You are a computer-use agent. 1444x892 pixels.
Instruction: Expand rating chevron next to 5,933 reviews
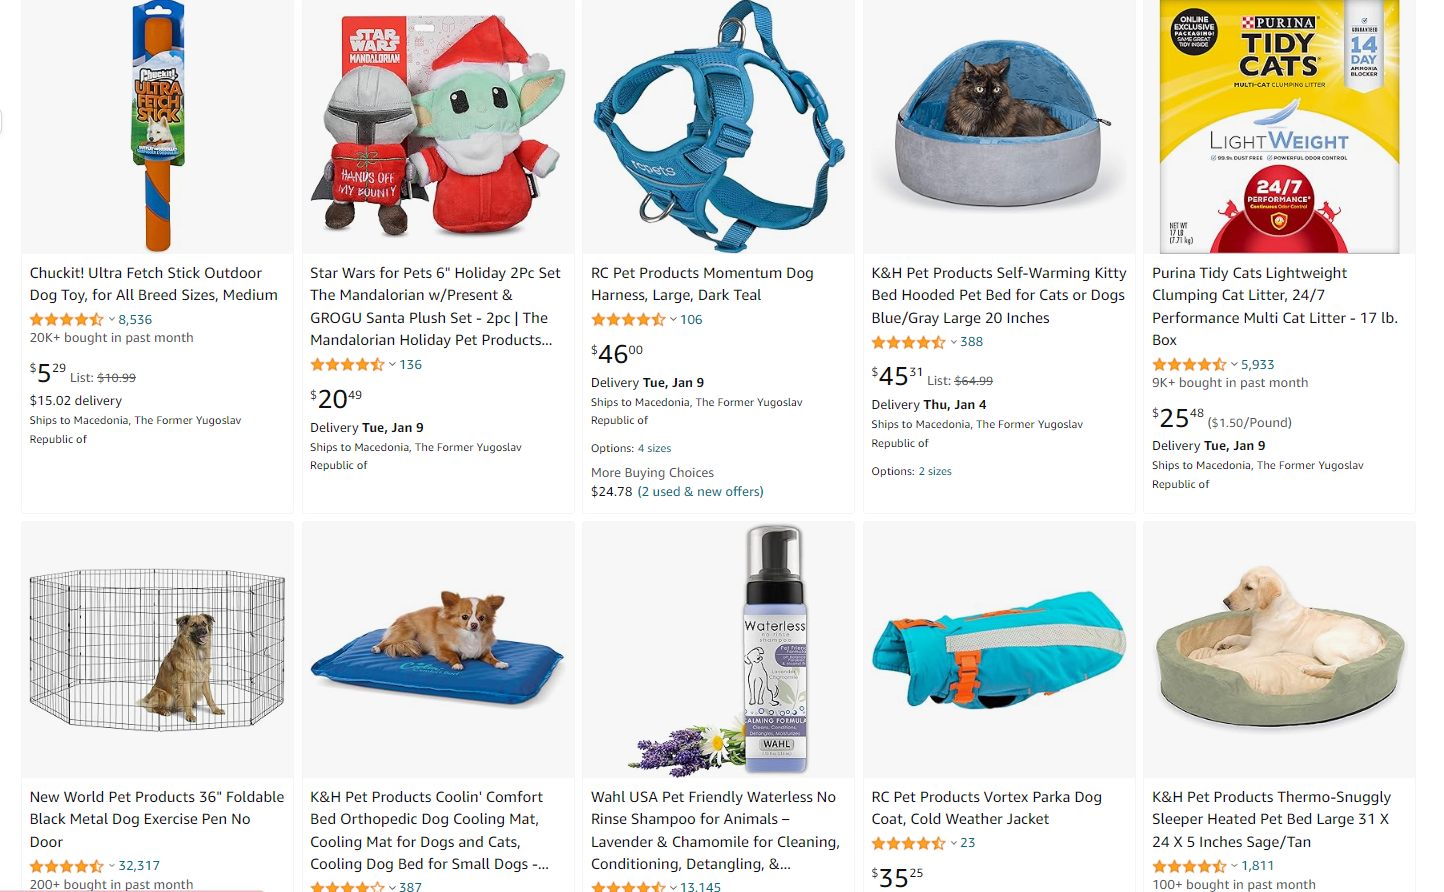tap(1234, 365)
